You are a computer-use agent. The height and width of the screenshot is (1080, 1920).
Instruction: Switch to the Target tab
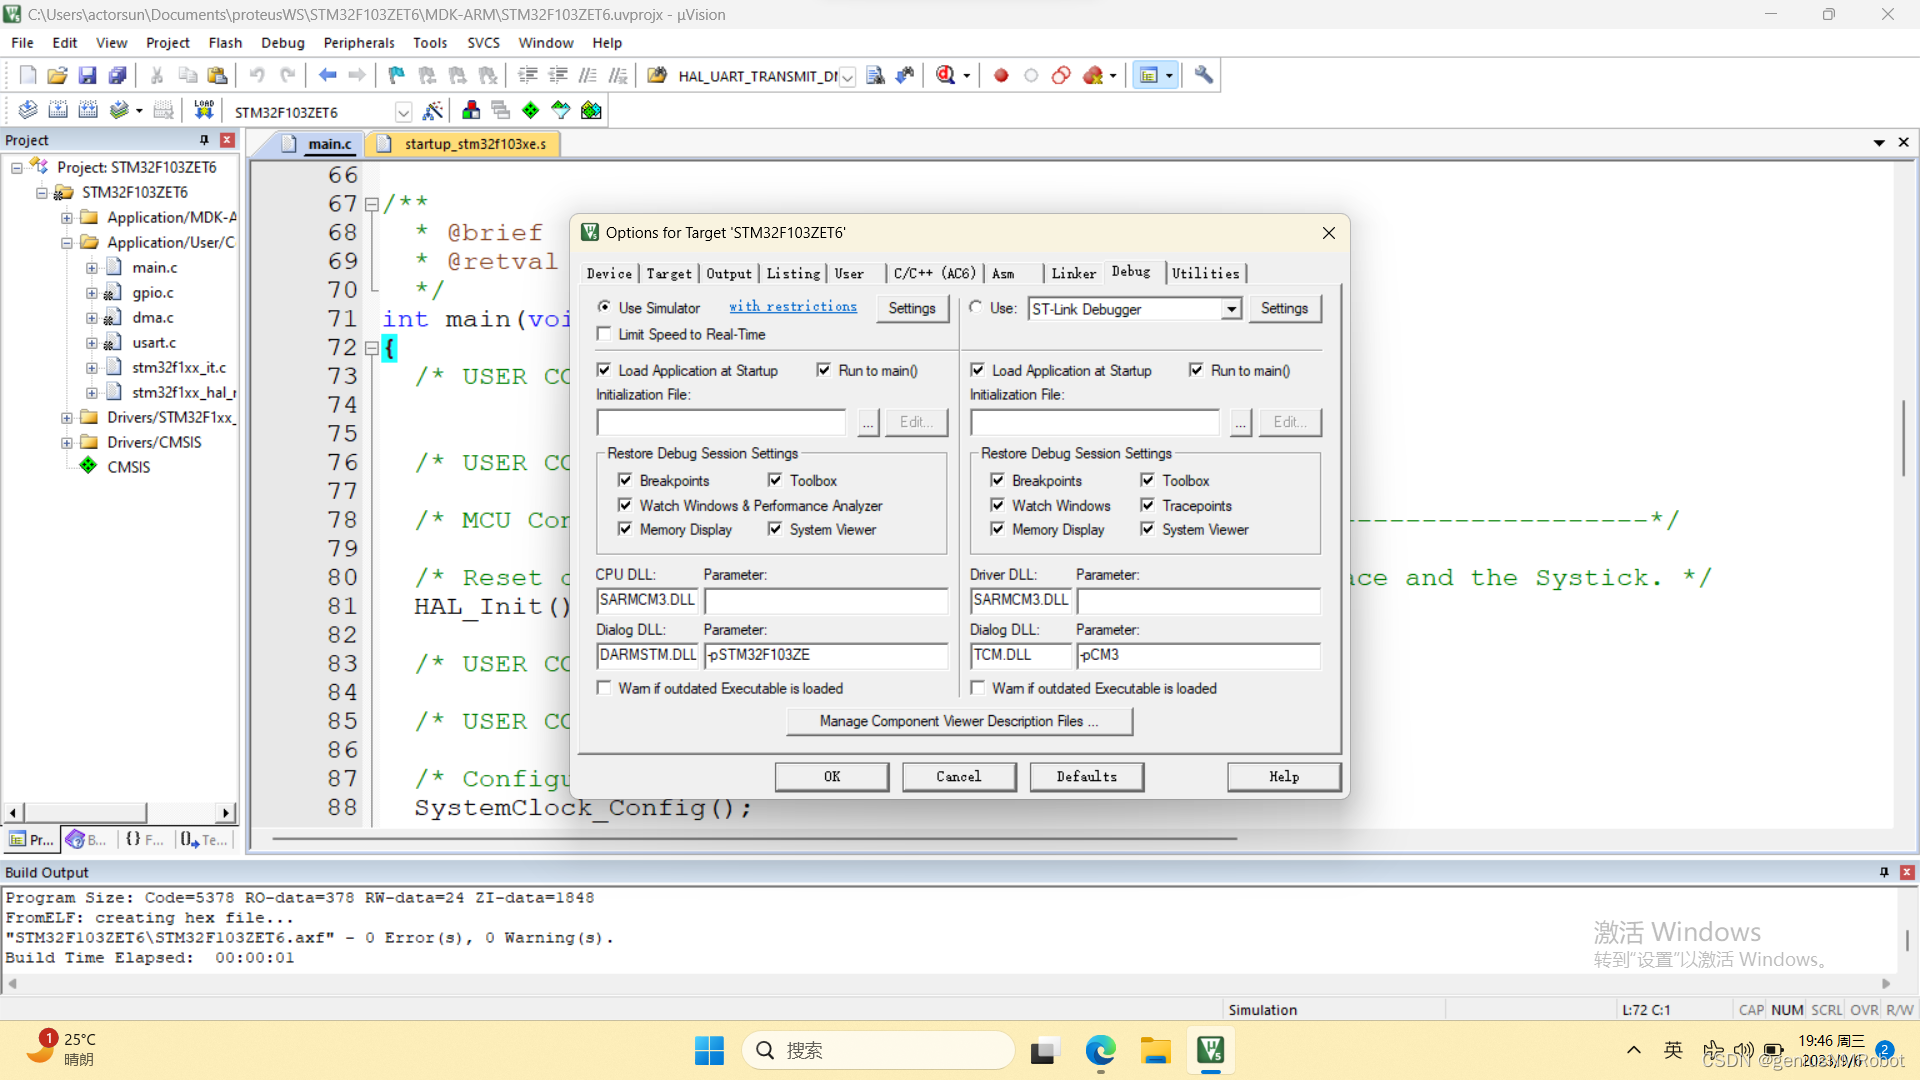coord(669,273)
